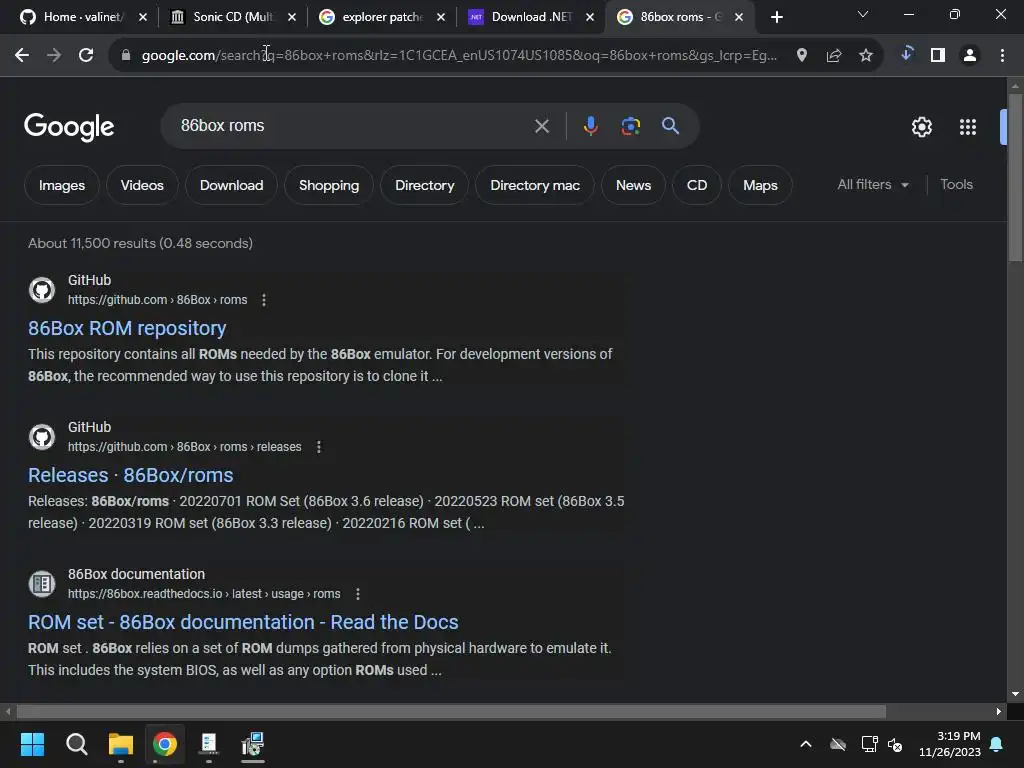Search by image with Google Lens
Image resolution: width=1024 pixels, height=768 pixels.
pyautogui.click(x=630, y=126)
